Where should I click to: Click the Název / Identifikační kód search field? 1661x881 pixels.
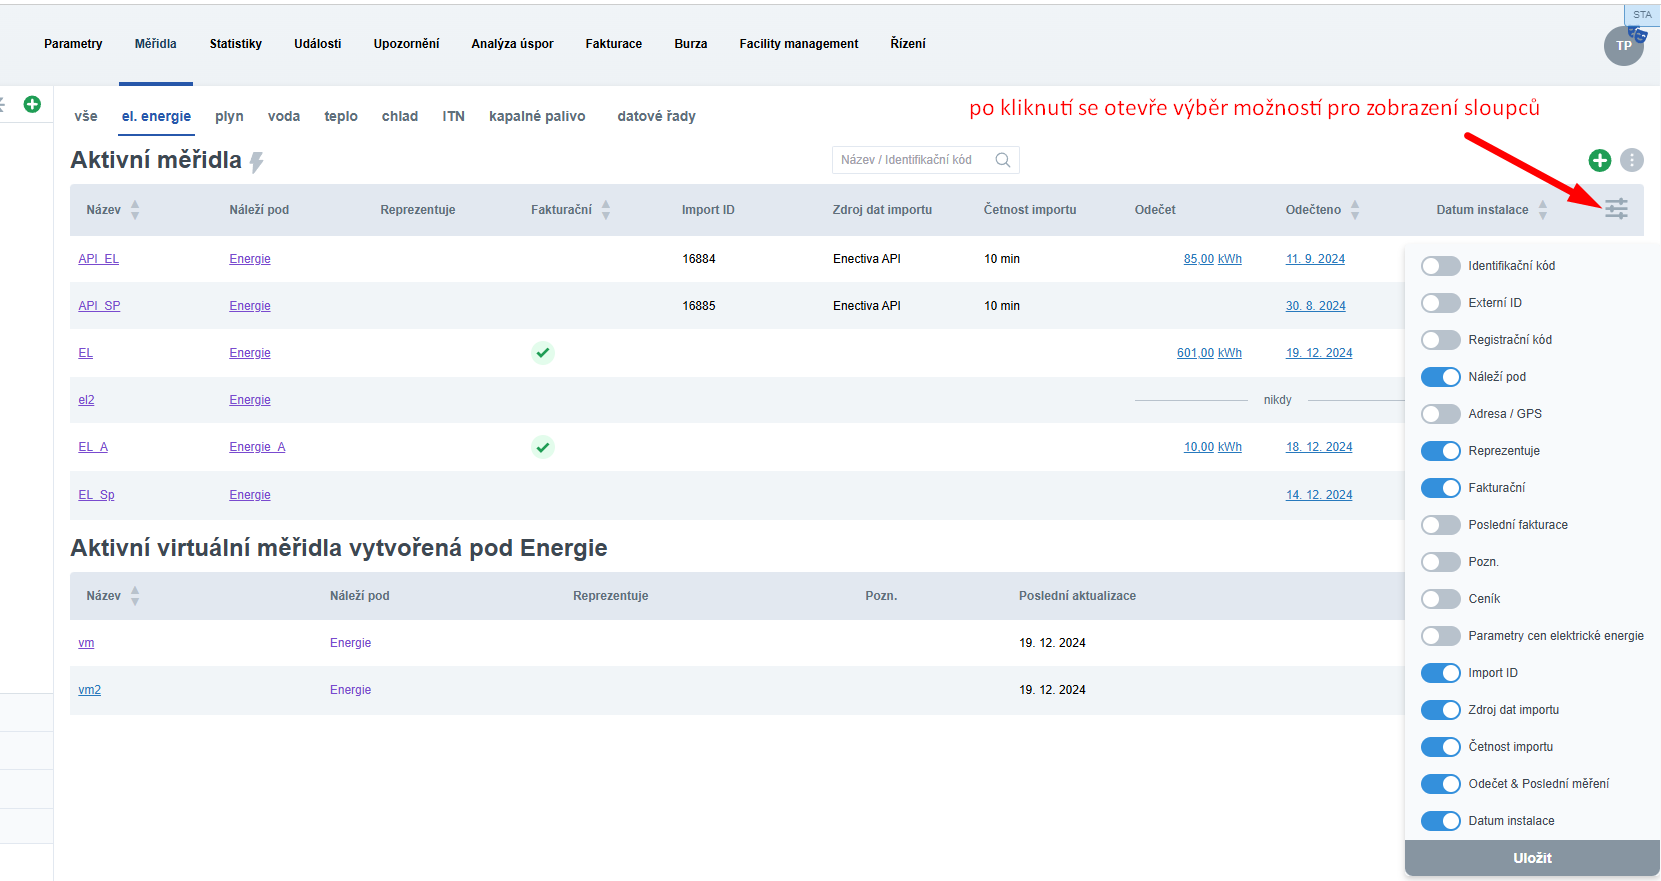tap(912, 160)
